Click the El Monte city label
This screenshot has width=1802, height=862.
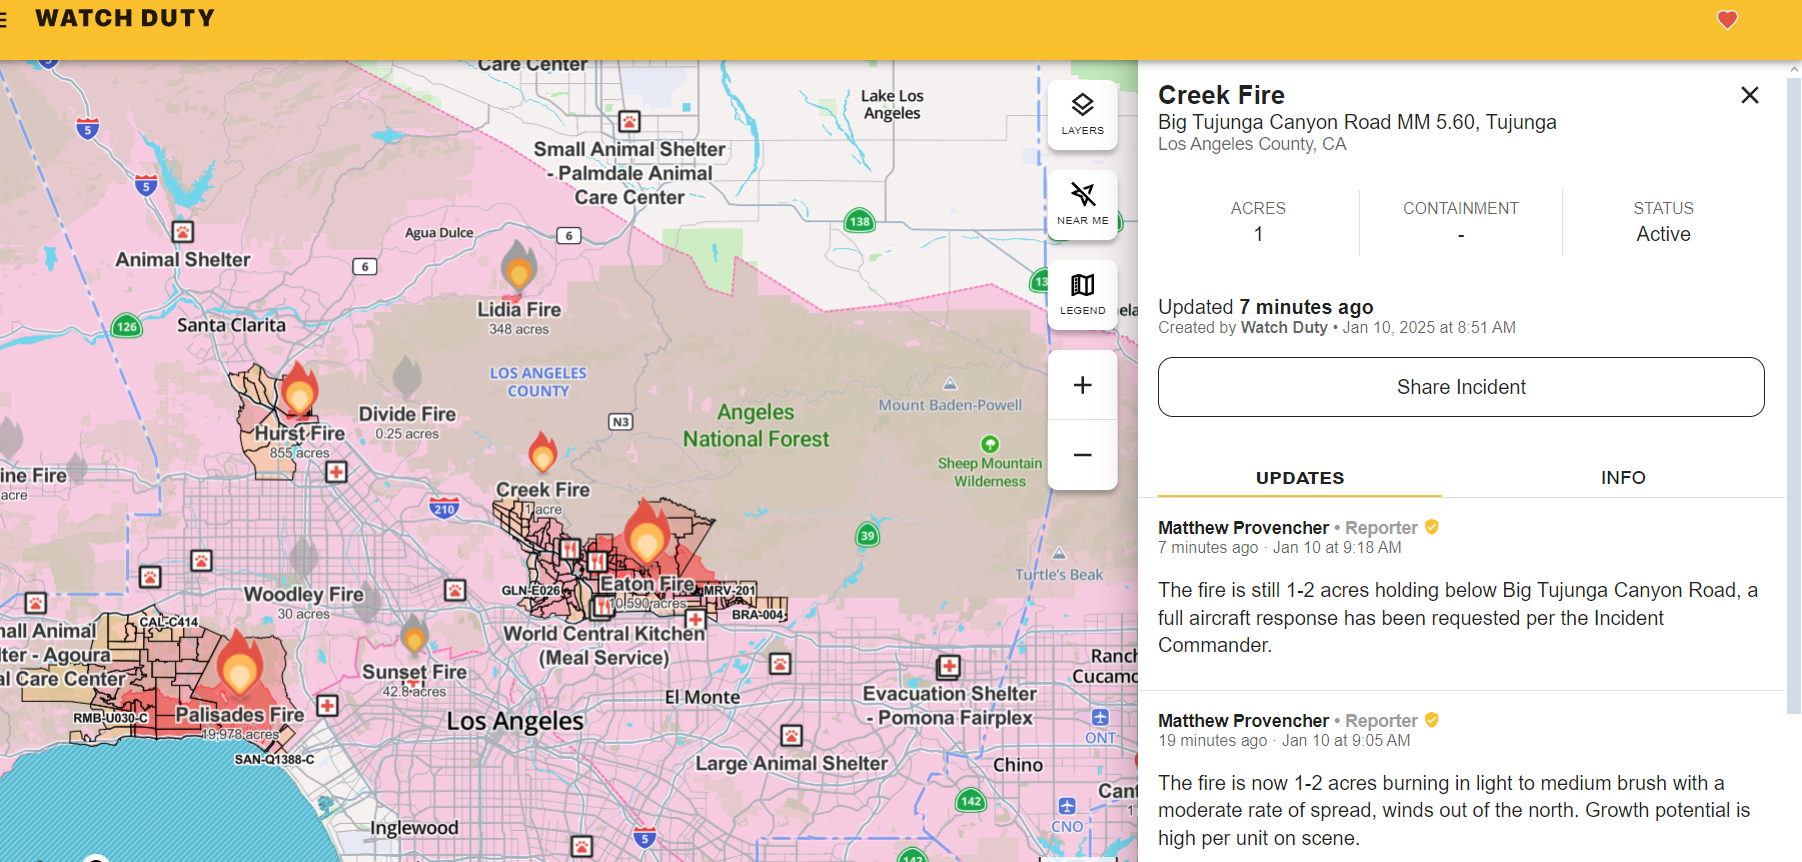(703, 697)
